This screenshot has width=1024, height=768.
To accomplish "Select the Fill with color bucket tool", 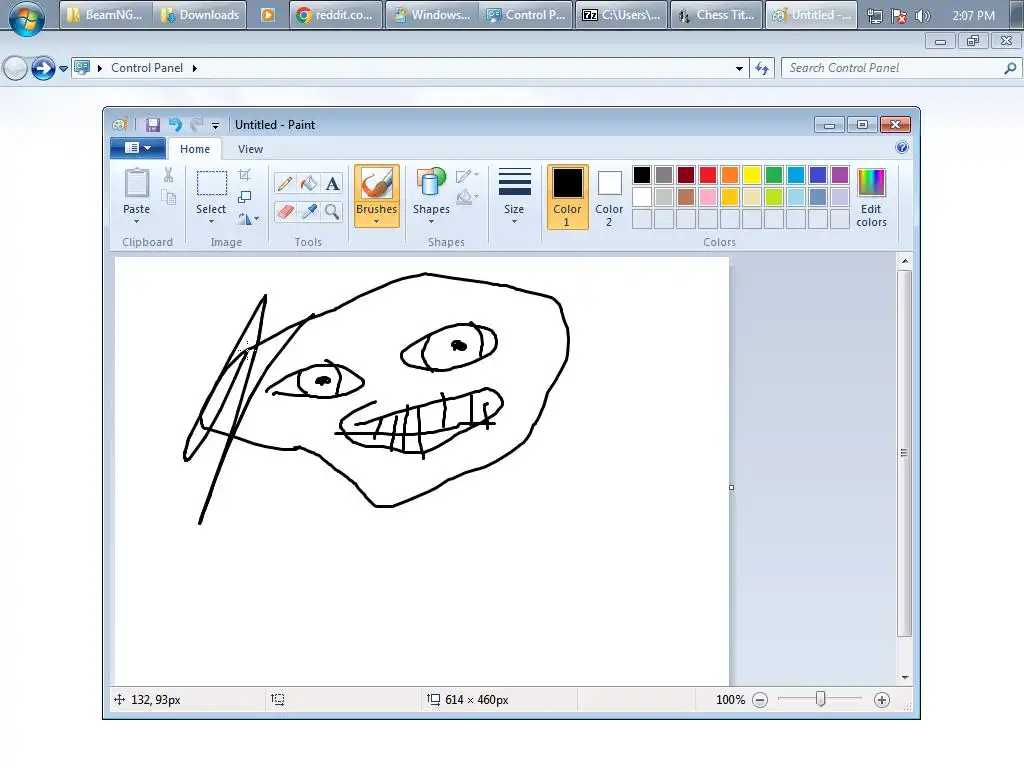I will (x=309, y=184).
